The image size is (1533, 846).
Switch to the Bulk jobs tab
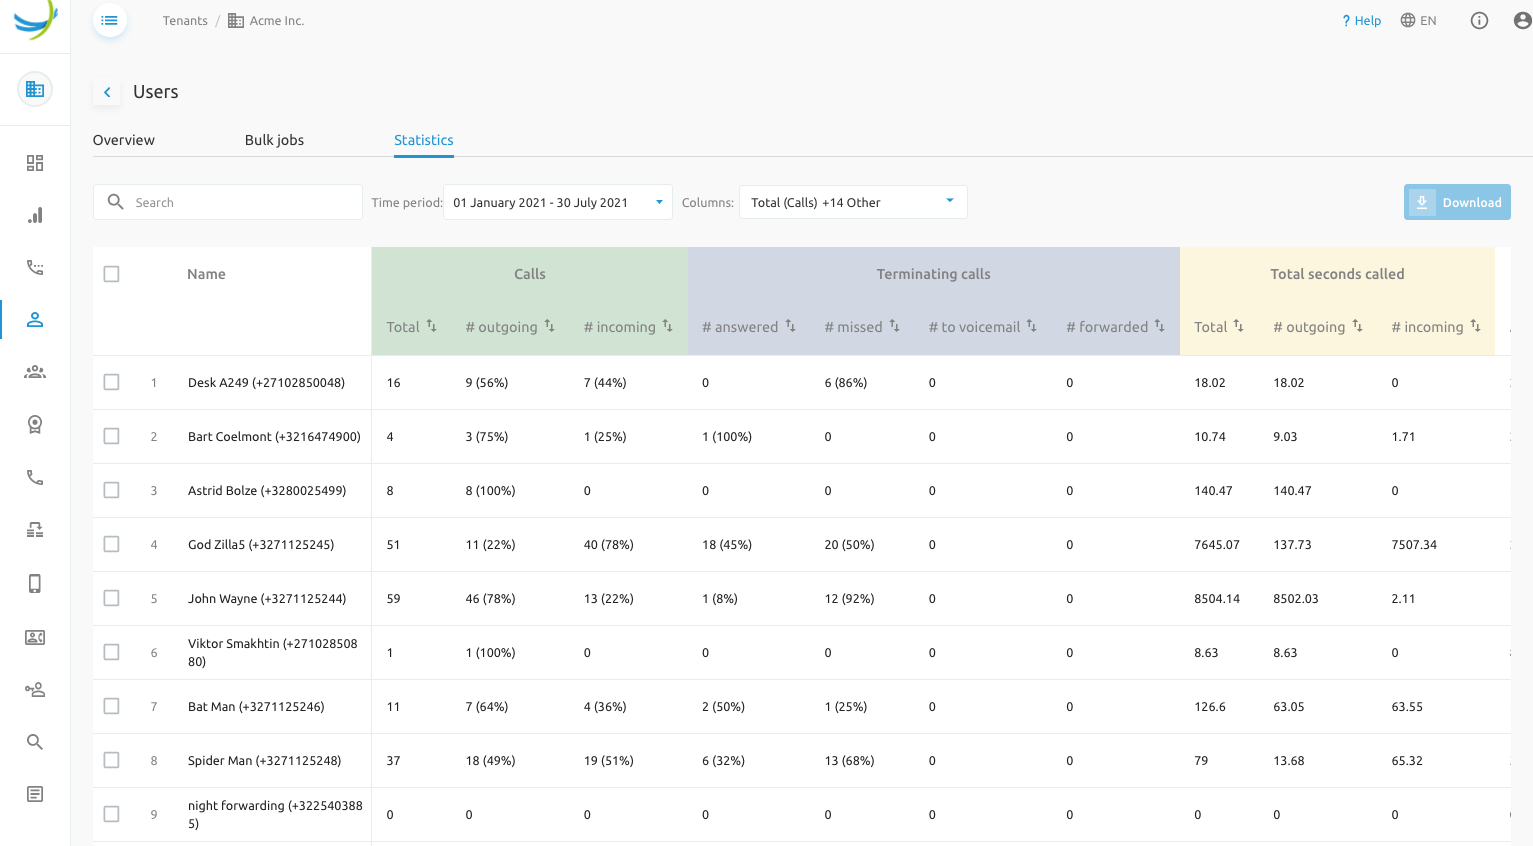[274, 140]
